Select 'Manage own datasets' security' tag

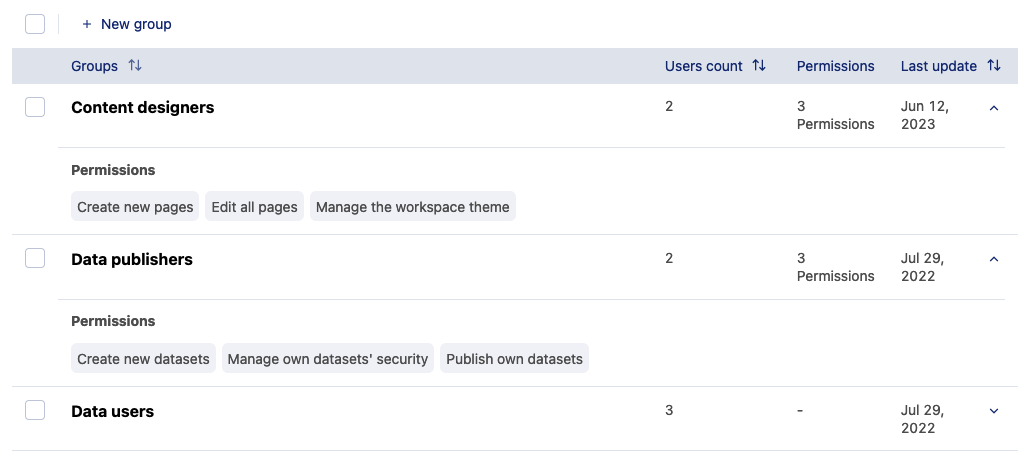[327, 359]
